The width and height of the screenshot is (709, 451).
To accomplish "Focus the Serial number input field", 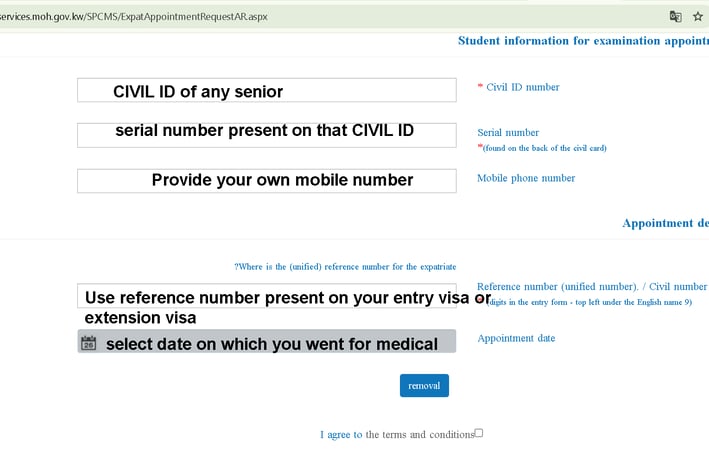I will [x=267, y=135].
